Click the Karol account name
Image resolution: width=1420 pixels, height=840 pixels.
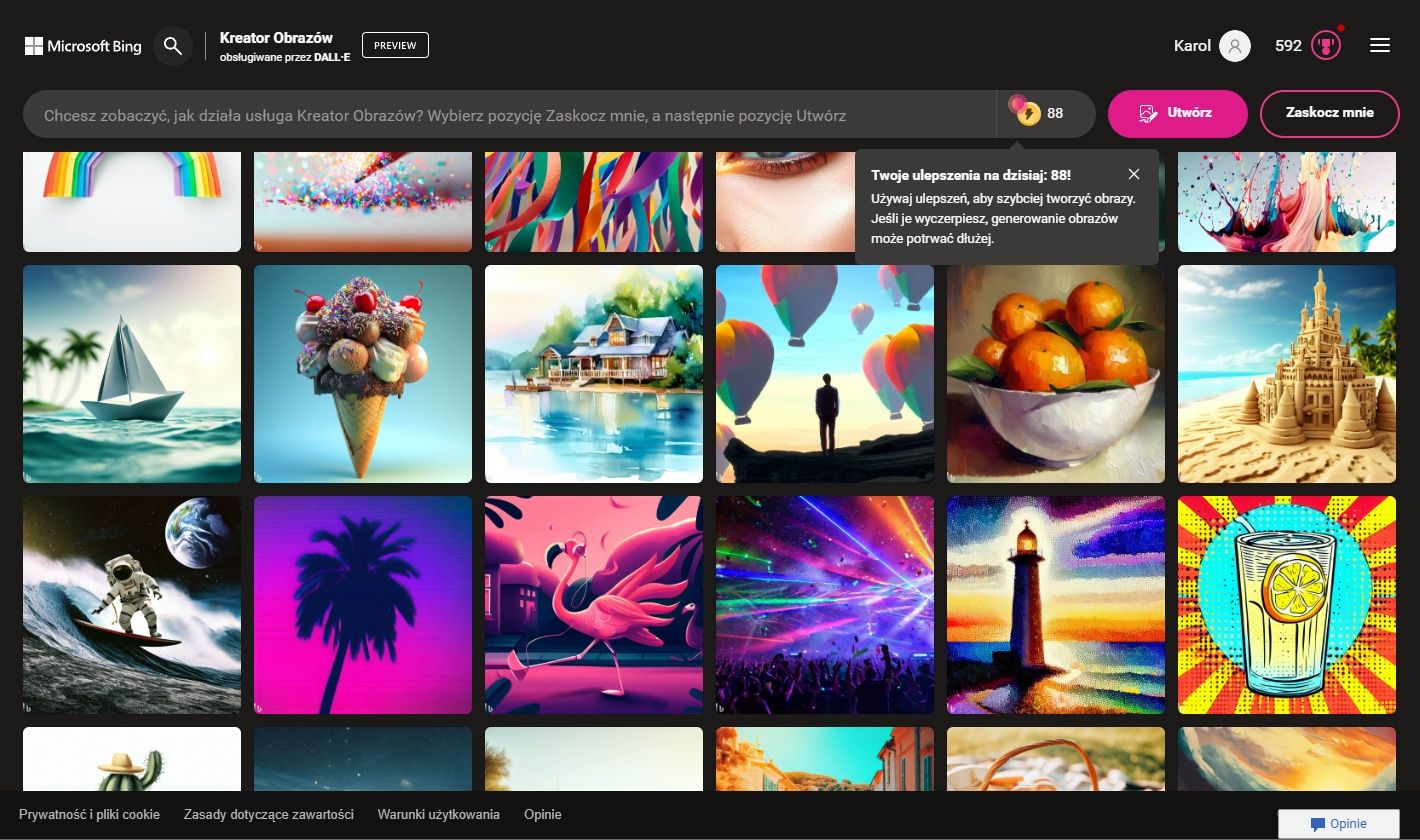(x=1192, y=46)
